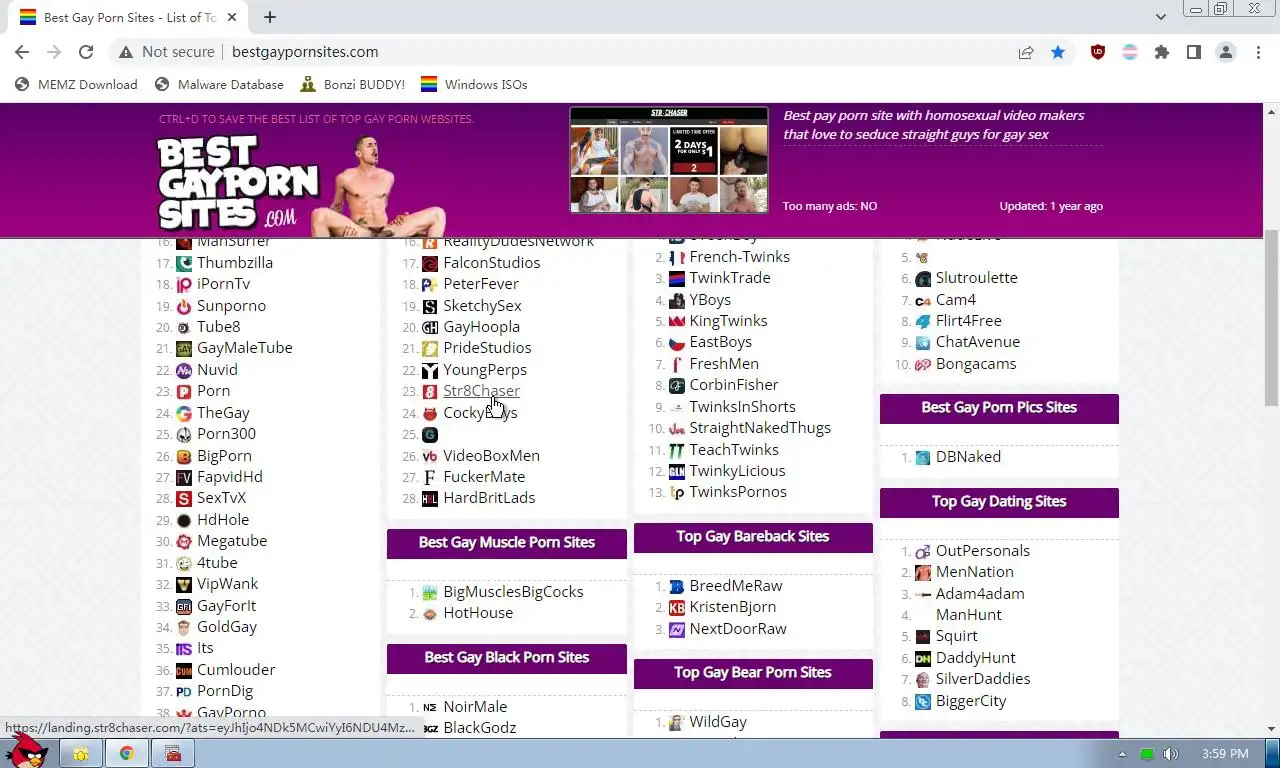Open the PrideStudios link
The height and width of the screenshot is (768, 1280).
click(x=487, y=348)
